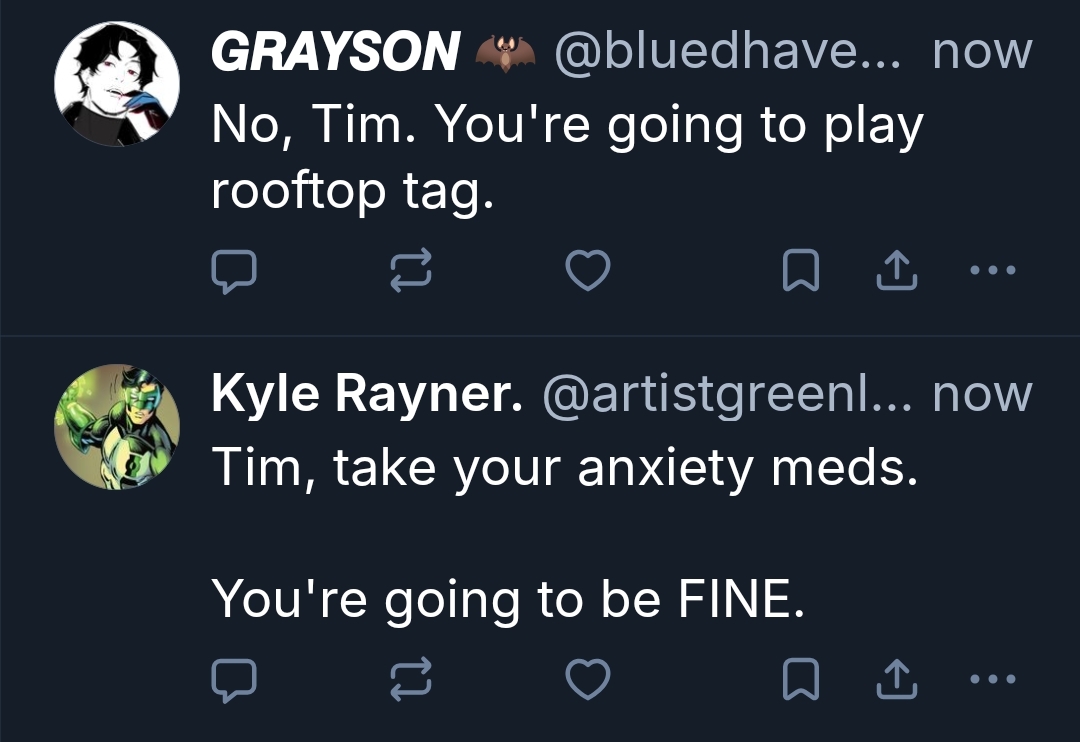Like Kyle Rayner's tweet
The width and height of the screenshot is (1080, 742).
pos(587,680)
